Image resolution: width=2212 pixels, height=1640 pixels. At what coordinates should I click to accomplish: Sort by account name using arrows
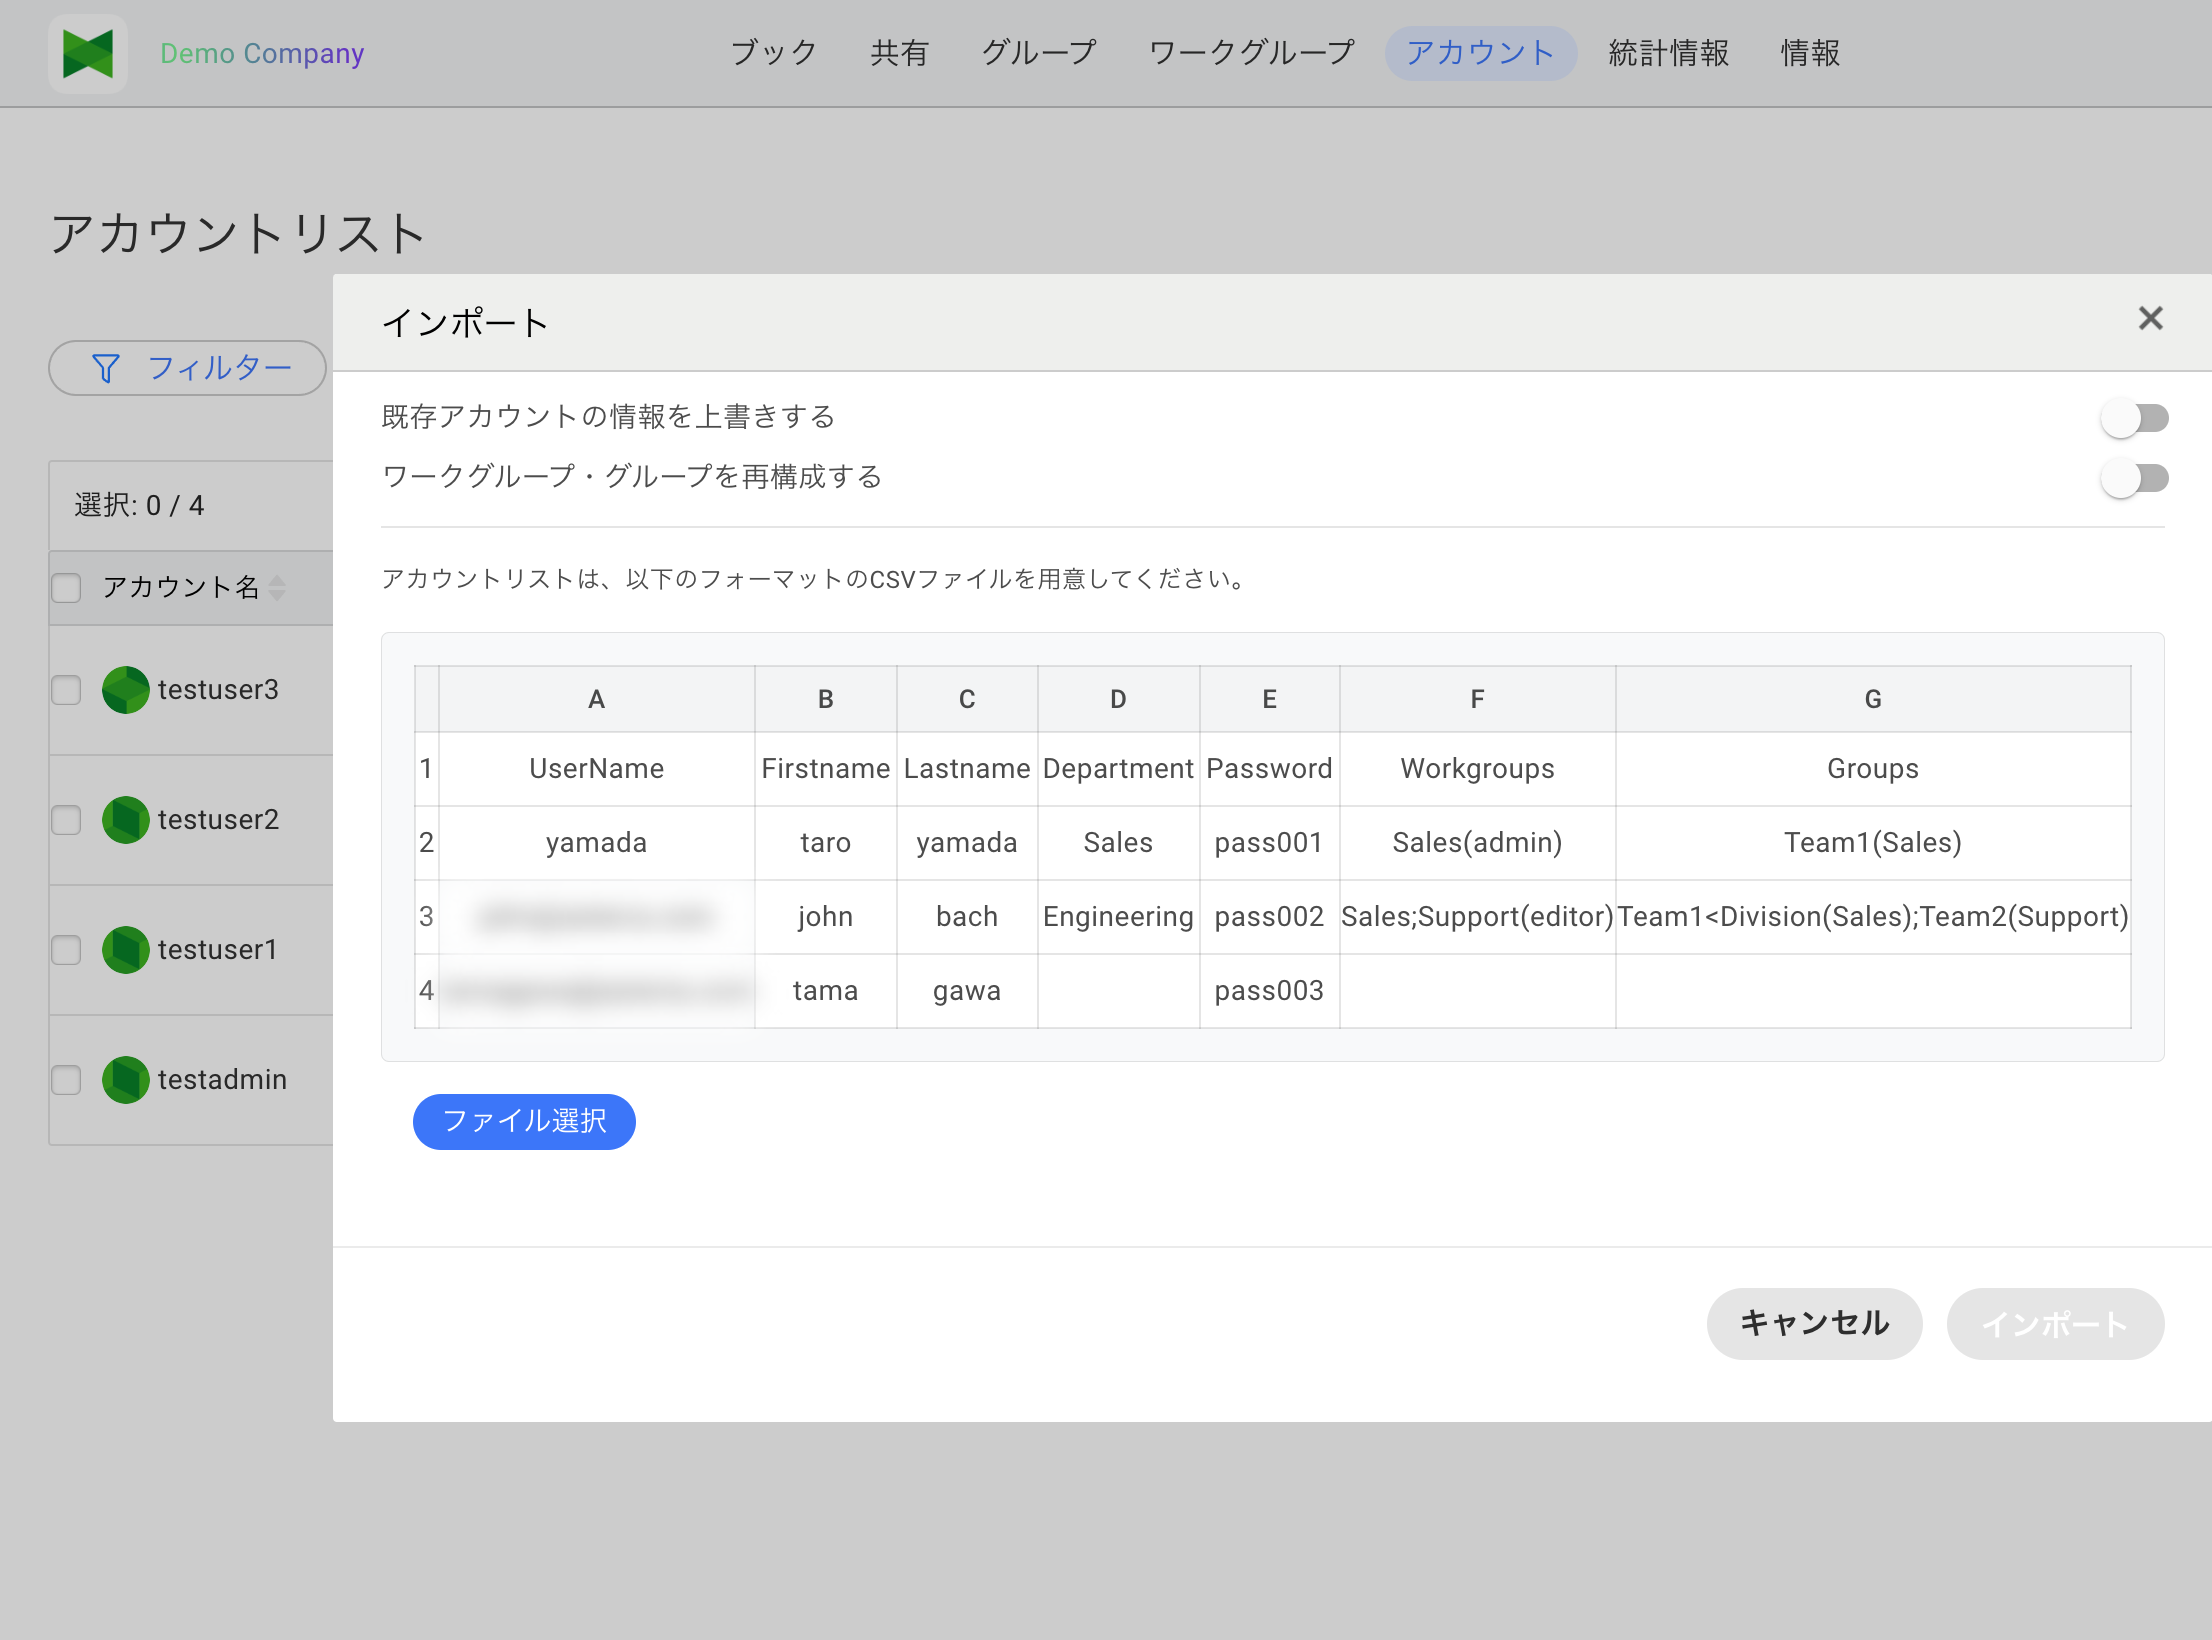(277, 588)
